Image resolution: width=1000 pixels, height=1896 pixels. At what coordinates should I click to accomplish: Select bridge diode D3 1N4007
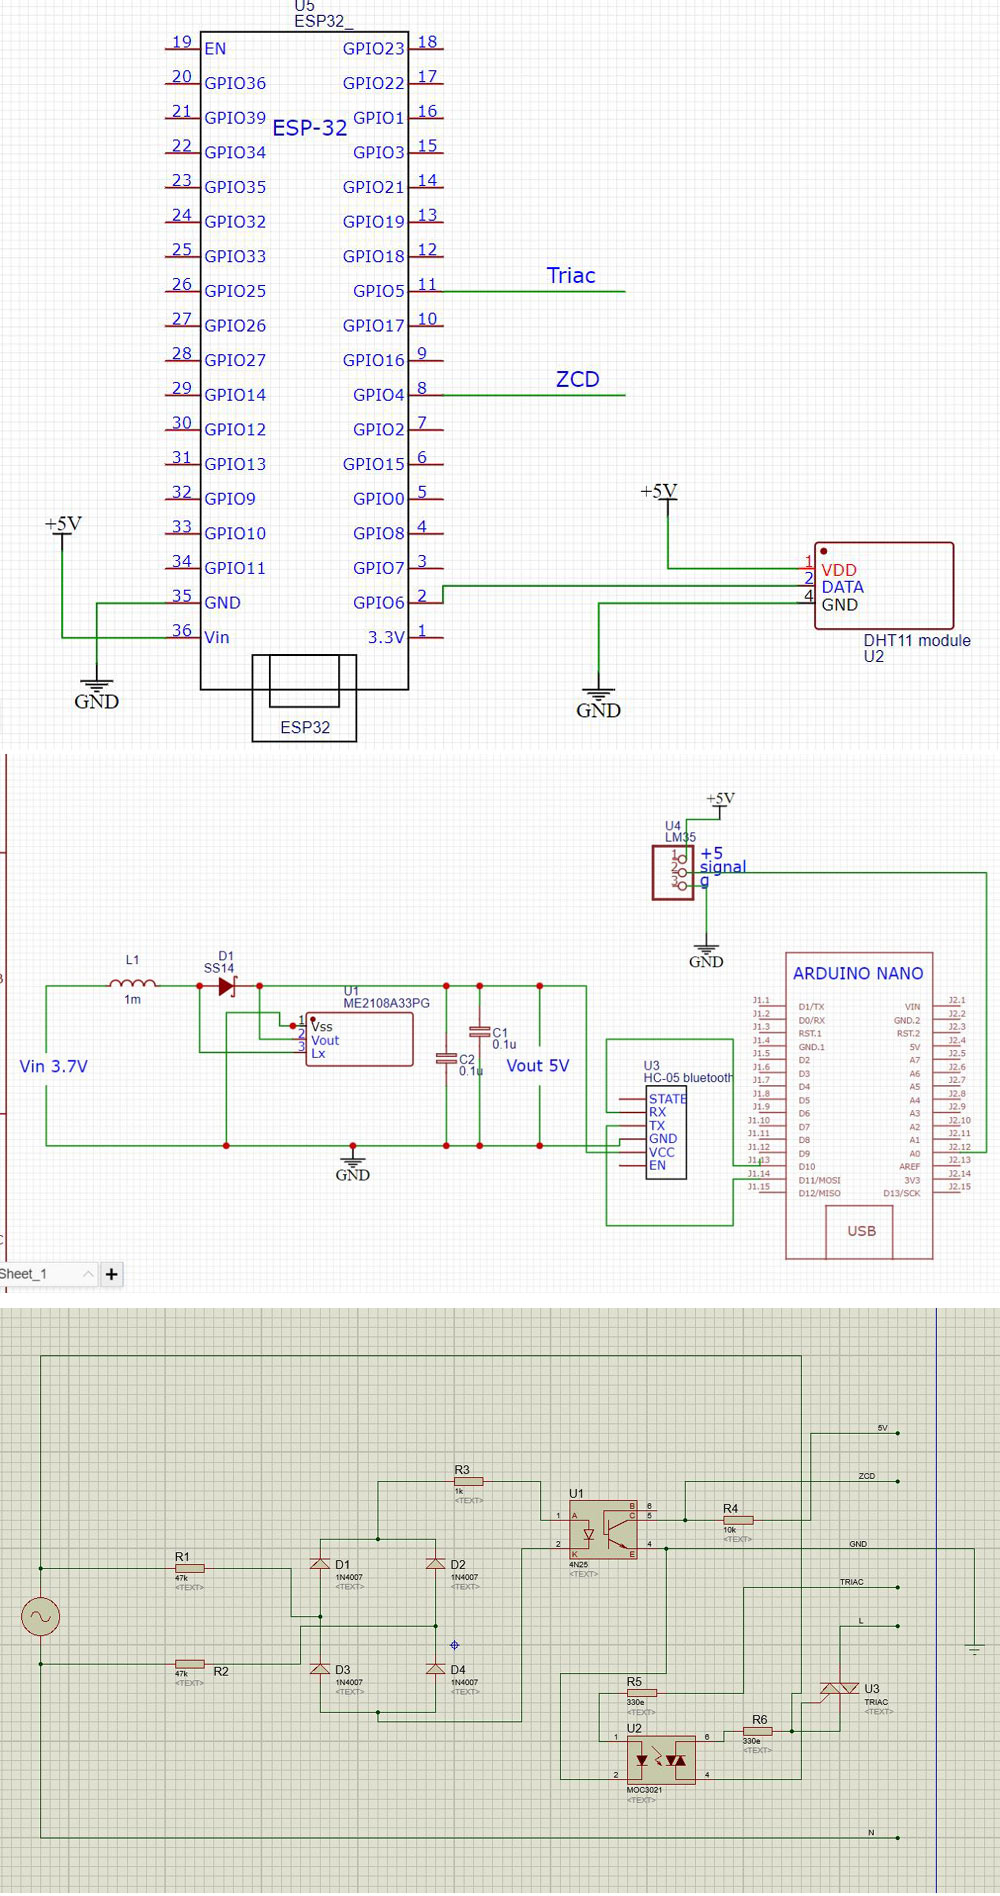(x=320, y=1669)
